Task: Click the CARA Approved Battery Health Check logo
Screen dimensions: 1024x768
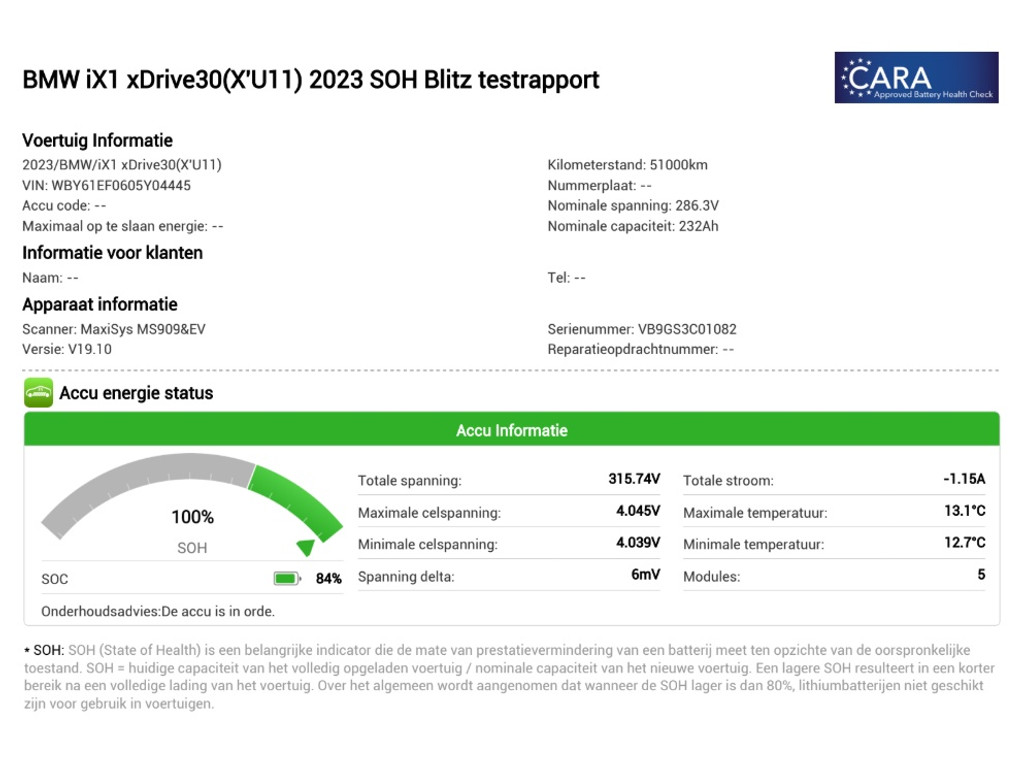Action: click(x=916, y=77)
